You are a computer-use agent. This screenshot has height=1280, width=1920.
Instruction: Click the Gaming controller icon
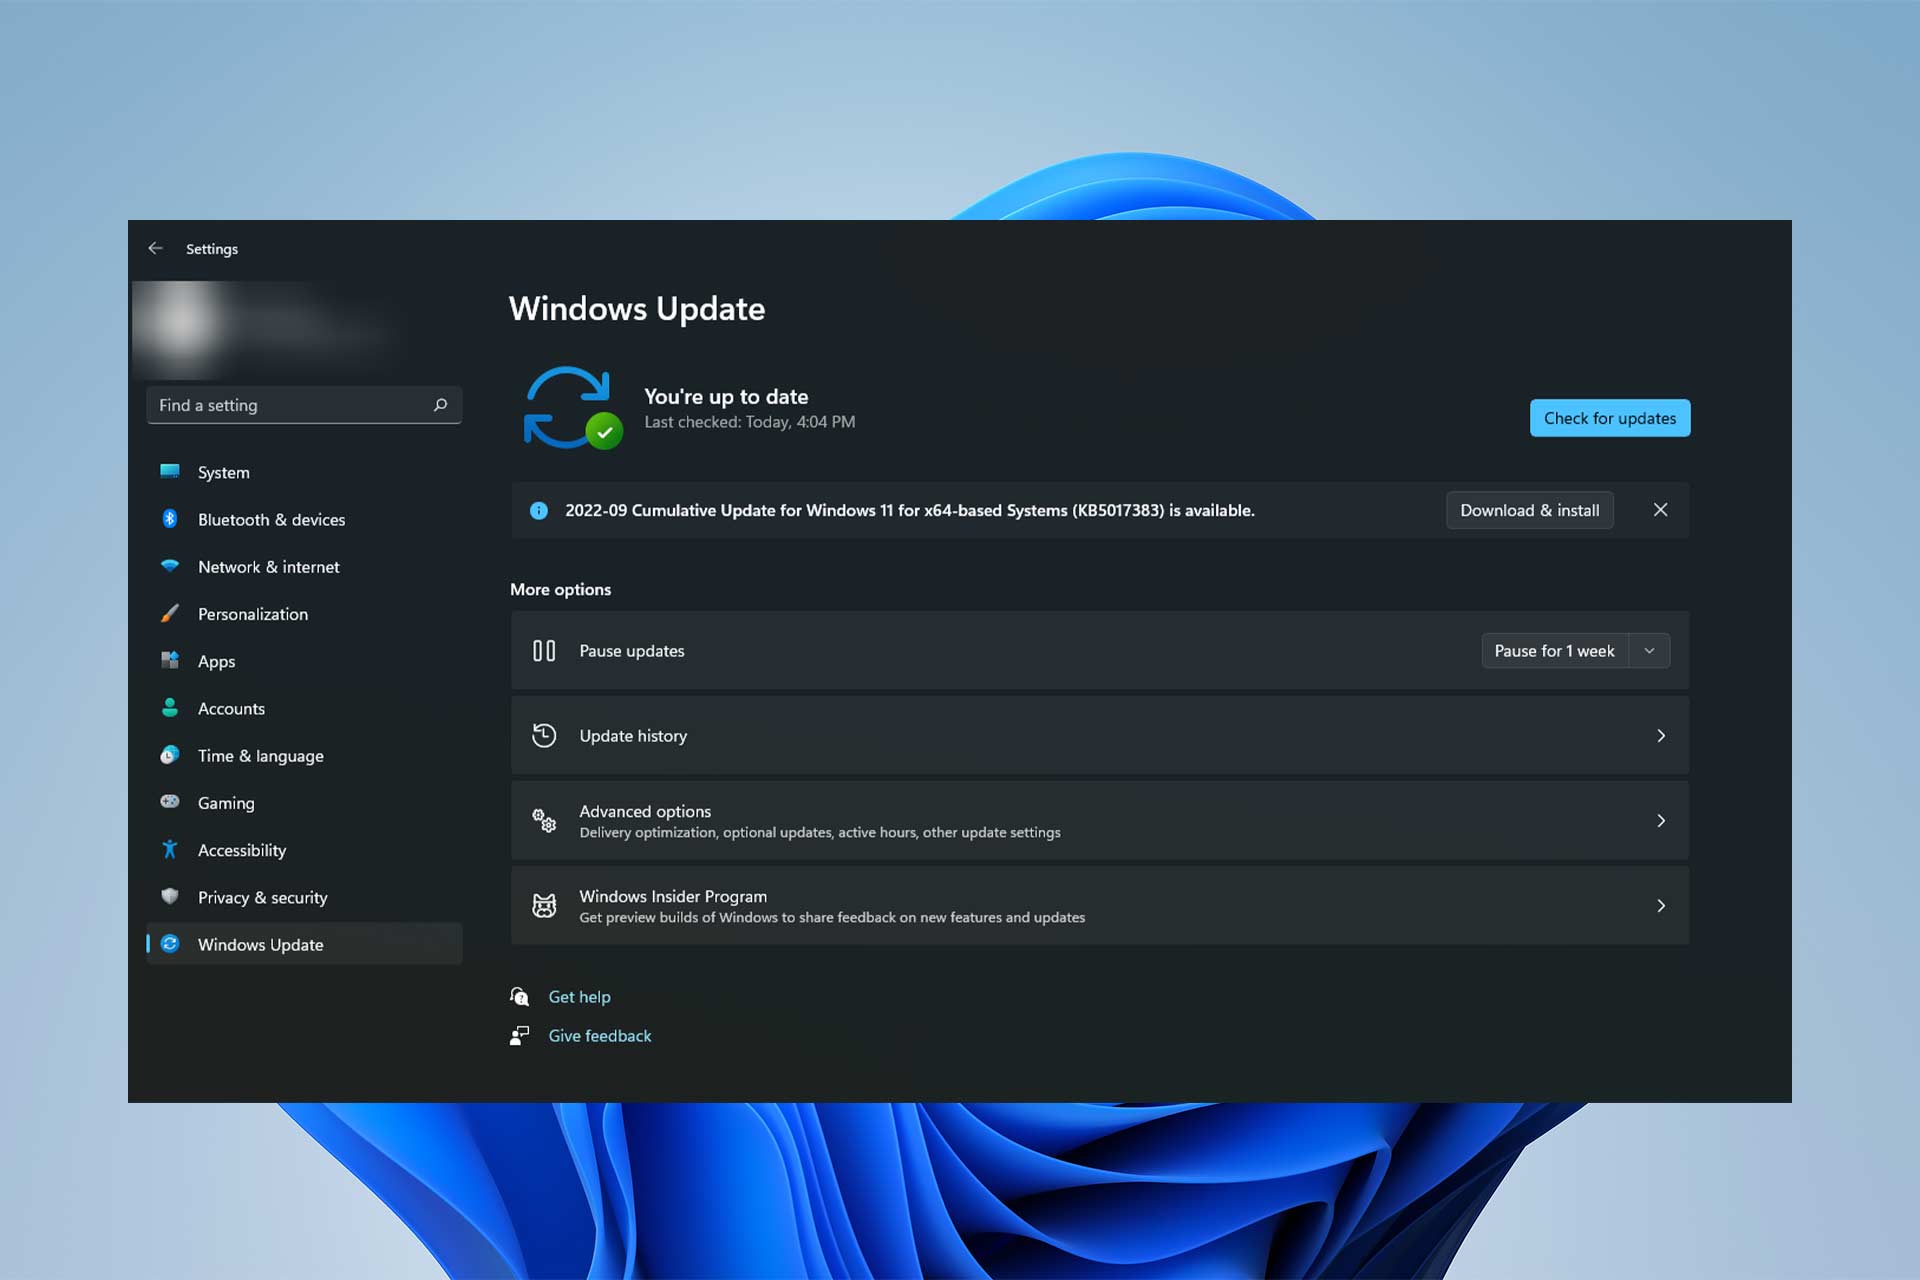tap(170, 802)
